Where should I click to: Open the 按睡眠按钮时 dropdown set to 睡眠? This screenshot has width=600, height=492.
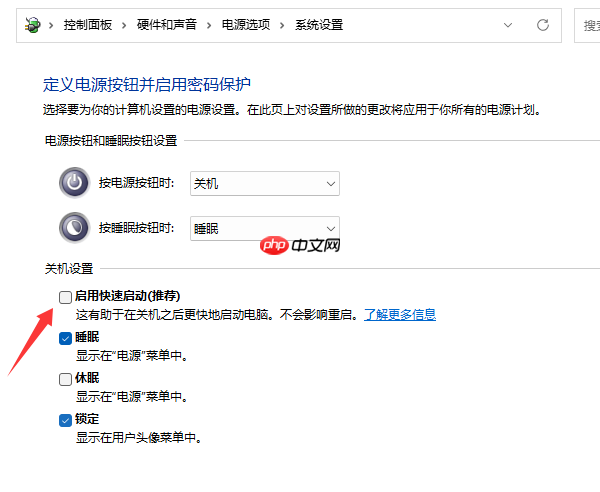pos(265,228)
